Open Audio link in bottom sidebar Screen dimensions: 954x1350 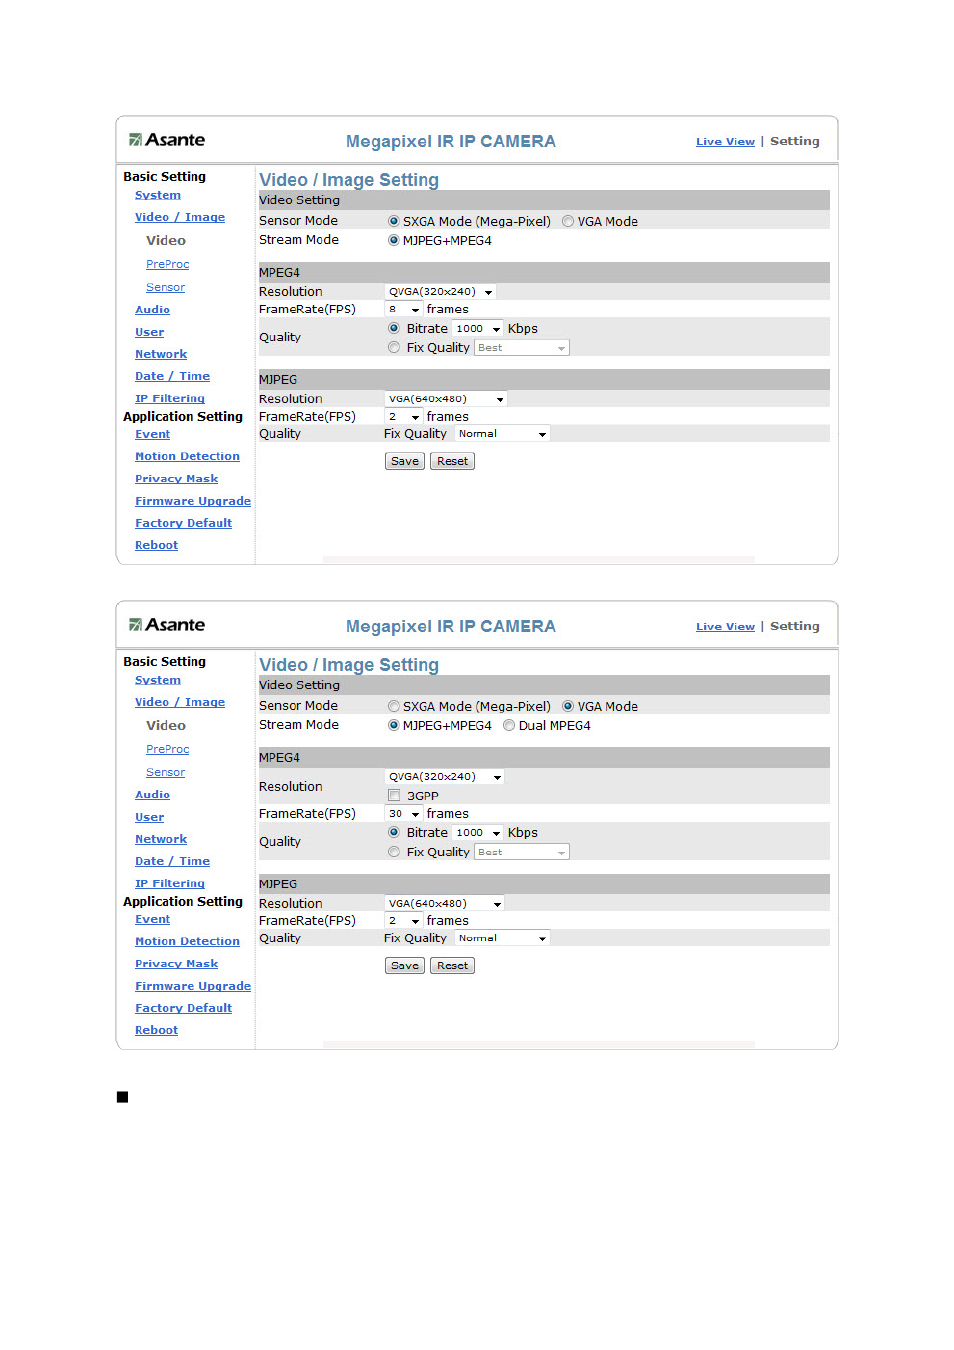pyautogui.click(x=152, y=795)
